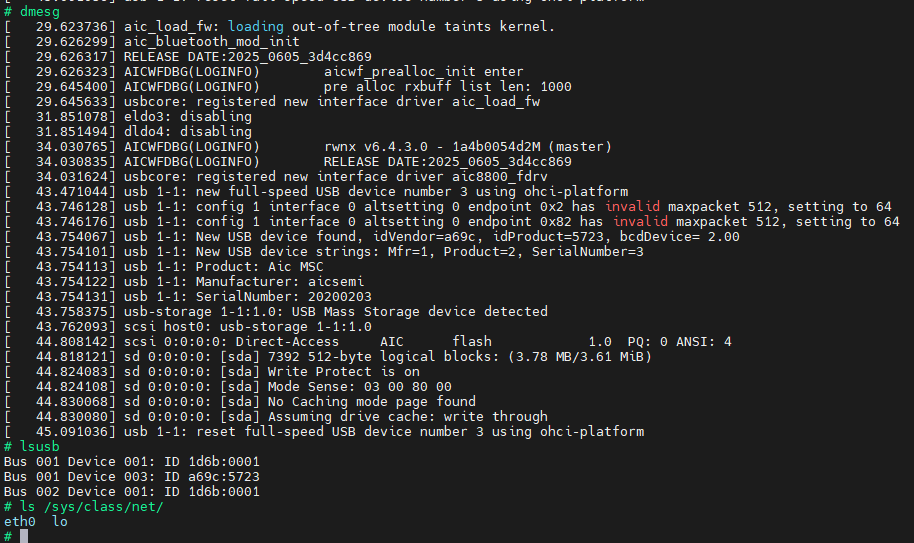The image size is (914, 543).
Task: Click the 'rwnx v6.4.3.0' version text
Action: 380,146
